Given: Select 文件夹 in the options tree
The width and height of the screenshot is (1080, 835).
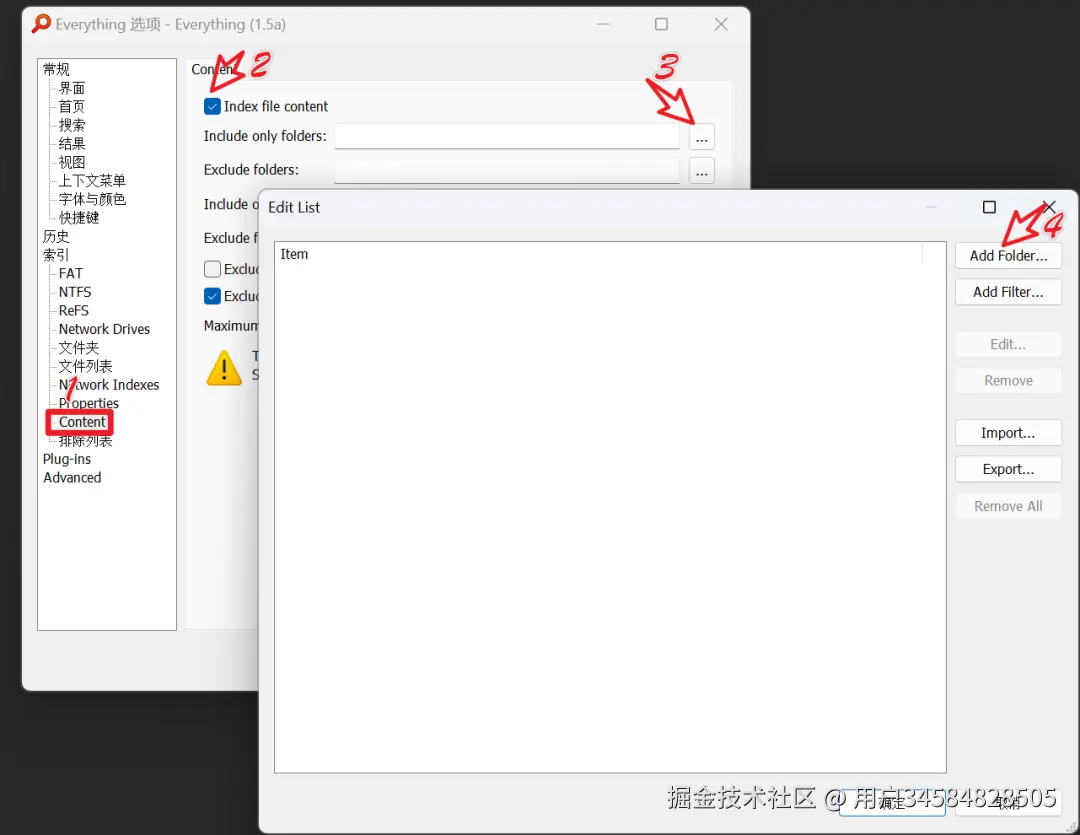Looking at the screenshot, I should pyautogui.click(x=79, y=348).
